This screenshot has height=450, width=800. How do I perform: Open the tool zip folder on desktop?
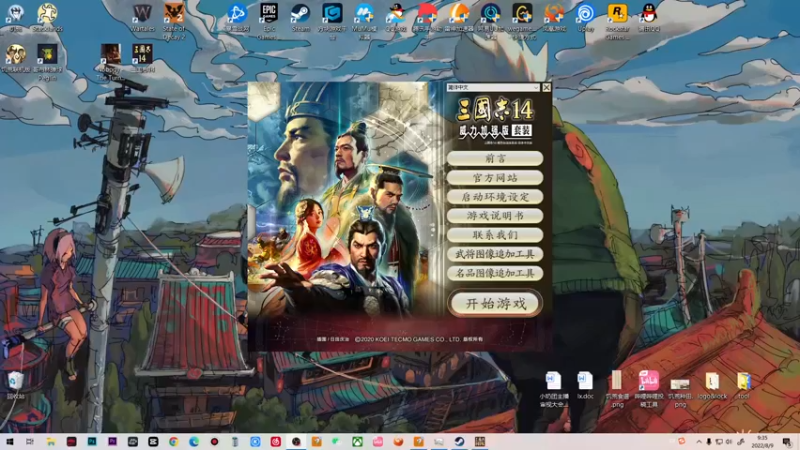pyautogui.click(x=743, y=385)
